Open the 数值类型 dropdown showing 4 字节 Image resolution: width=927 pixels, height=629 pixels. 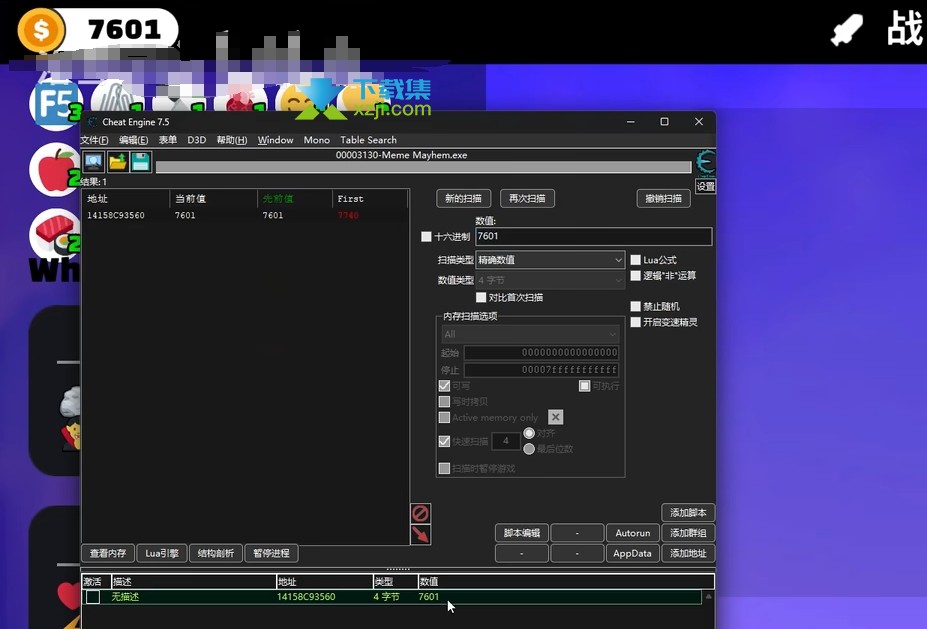pyautogui.click(x=550, y=280)
